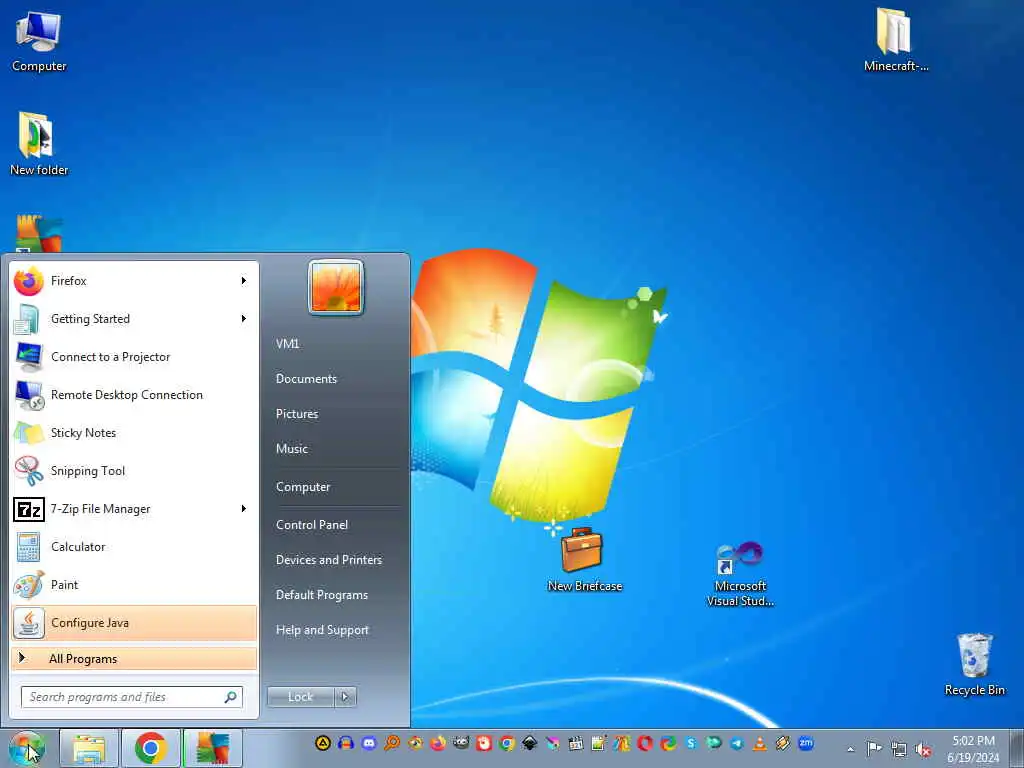Click the muted volume tray icon
Image resolution: width=1024 pixels, height=768 pixels.
pyautogui.click(x=923, y=749)
